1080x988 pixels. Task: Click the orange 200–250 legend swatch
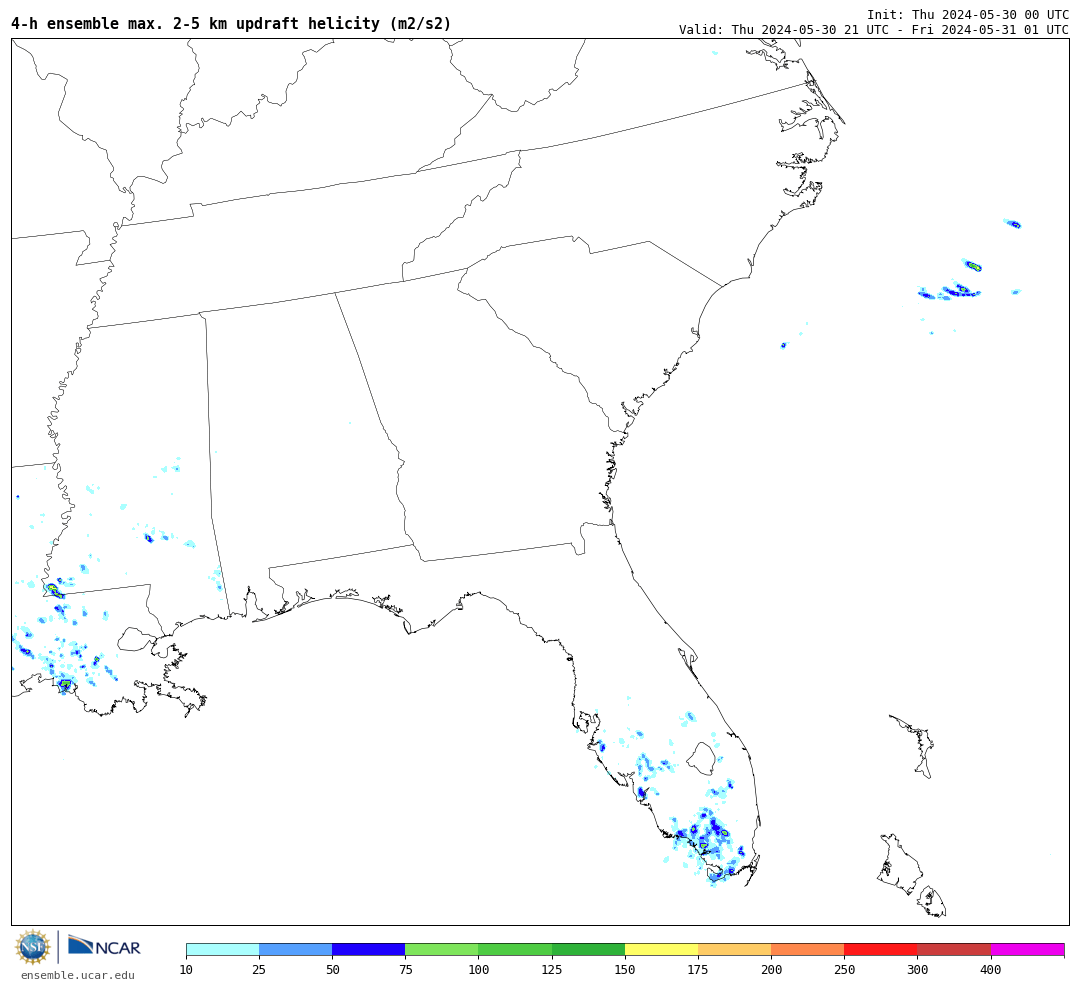(808, 949)
